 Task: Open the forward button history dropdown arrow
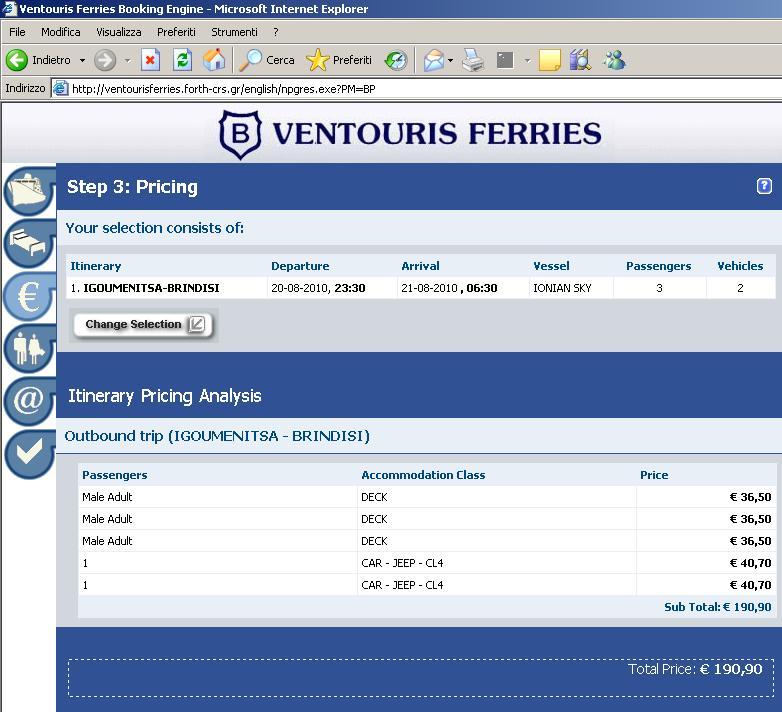tap(128, 60)
